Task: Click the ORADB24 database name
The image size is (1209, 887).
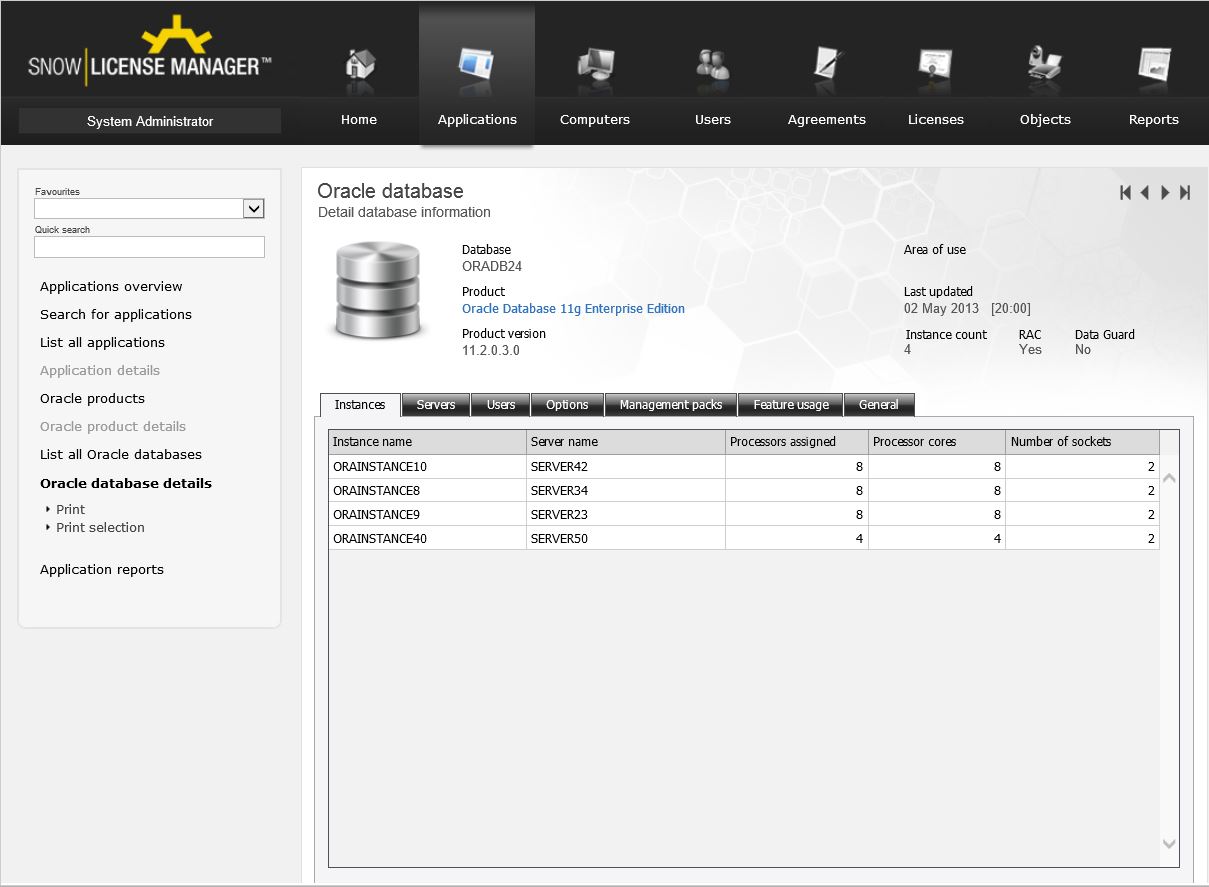Action: [x=492, y=267]
